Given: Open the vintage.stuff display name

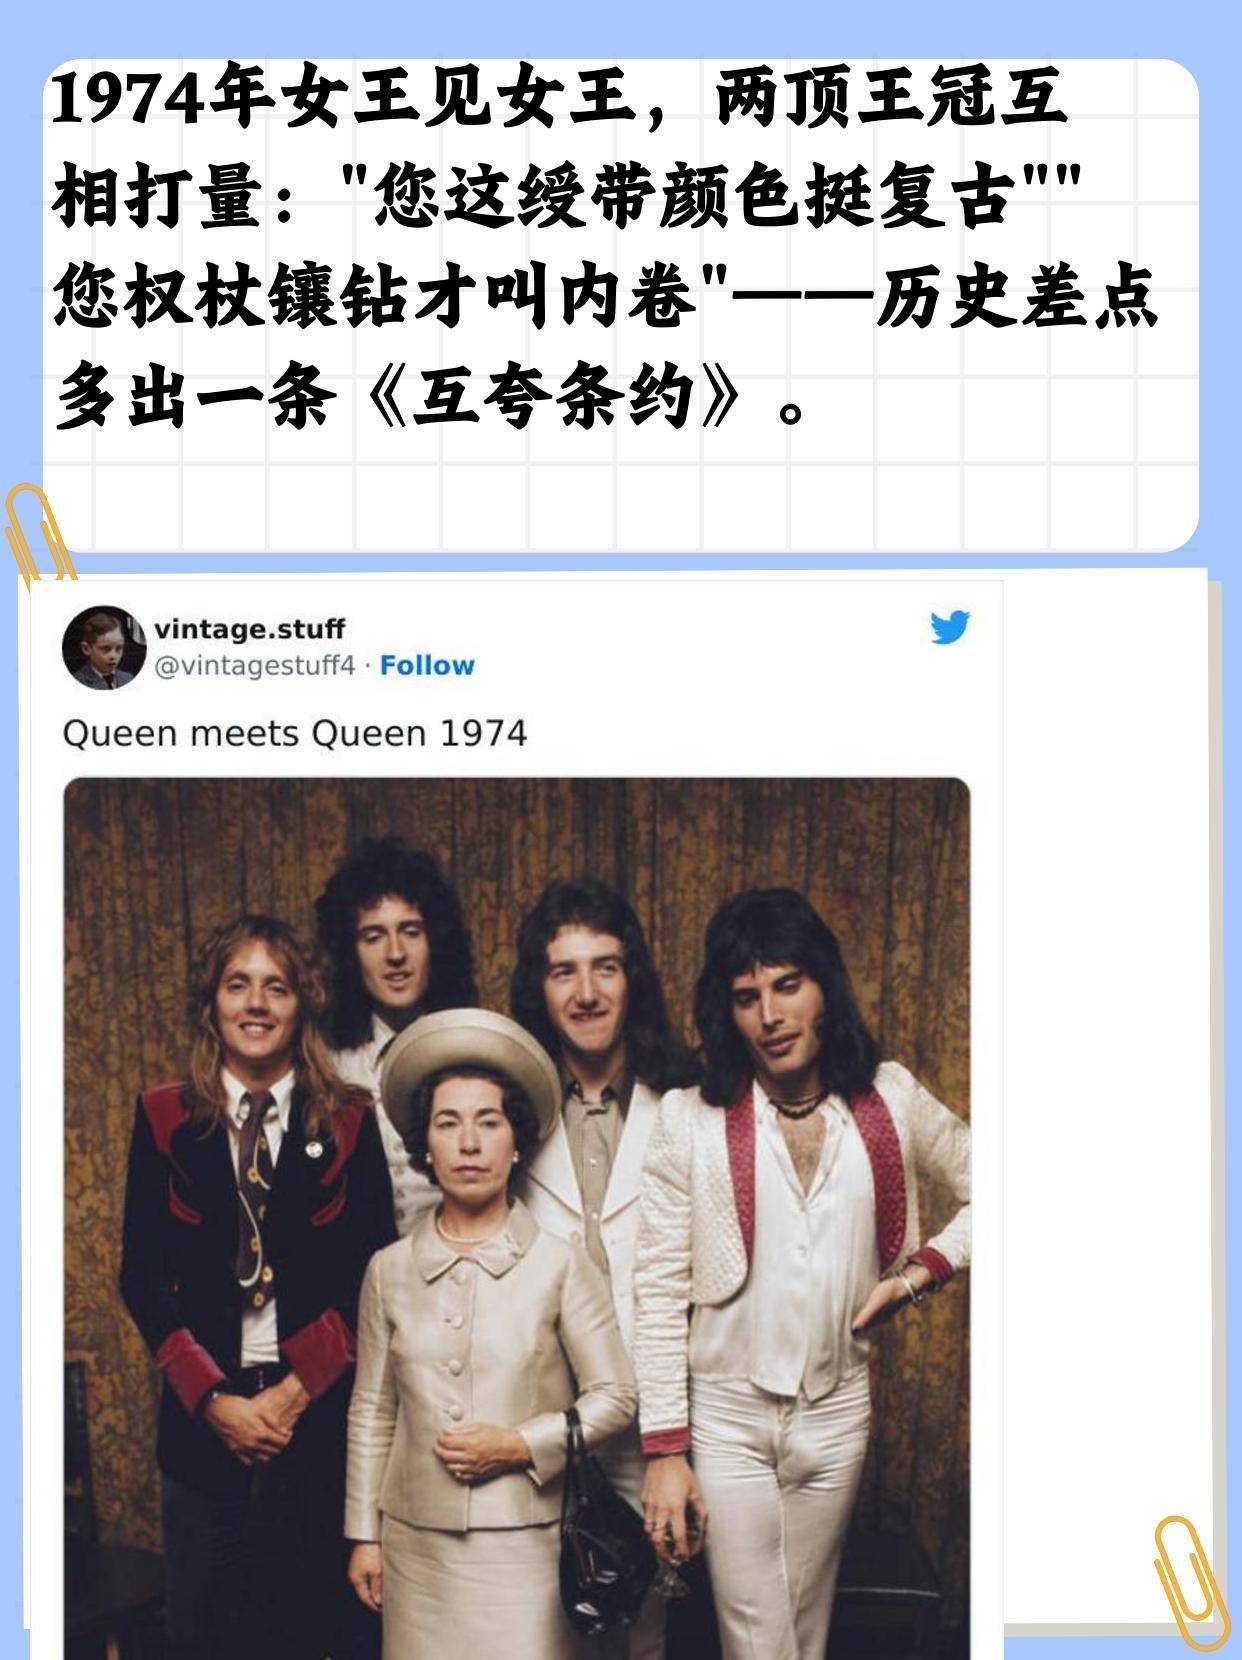Looking at the screenshot, I should point(249,629).
